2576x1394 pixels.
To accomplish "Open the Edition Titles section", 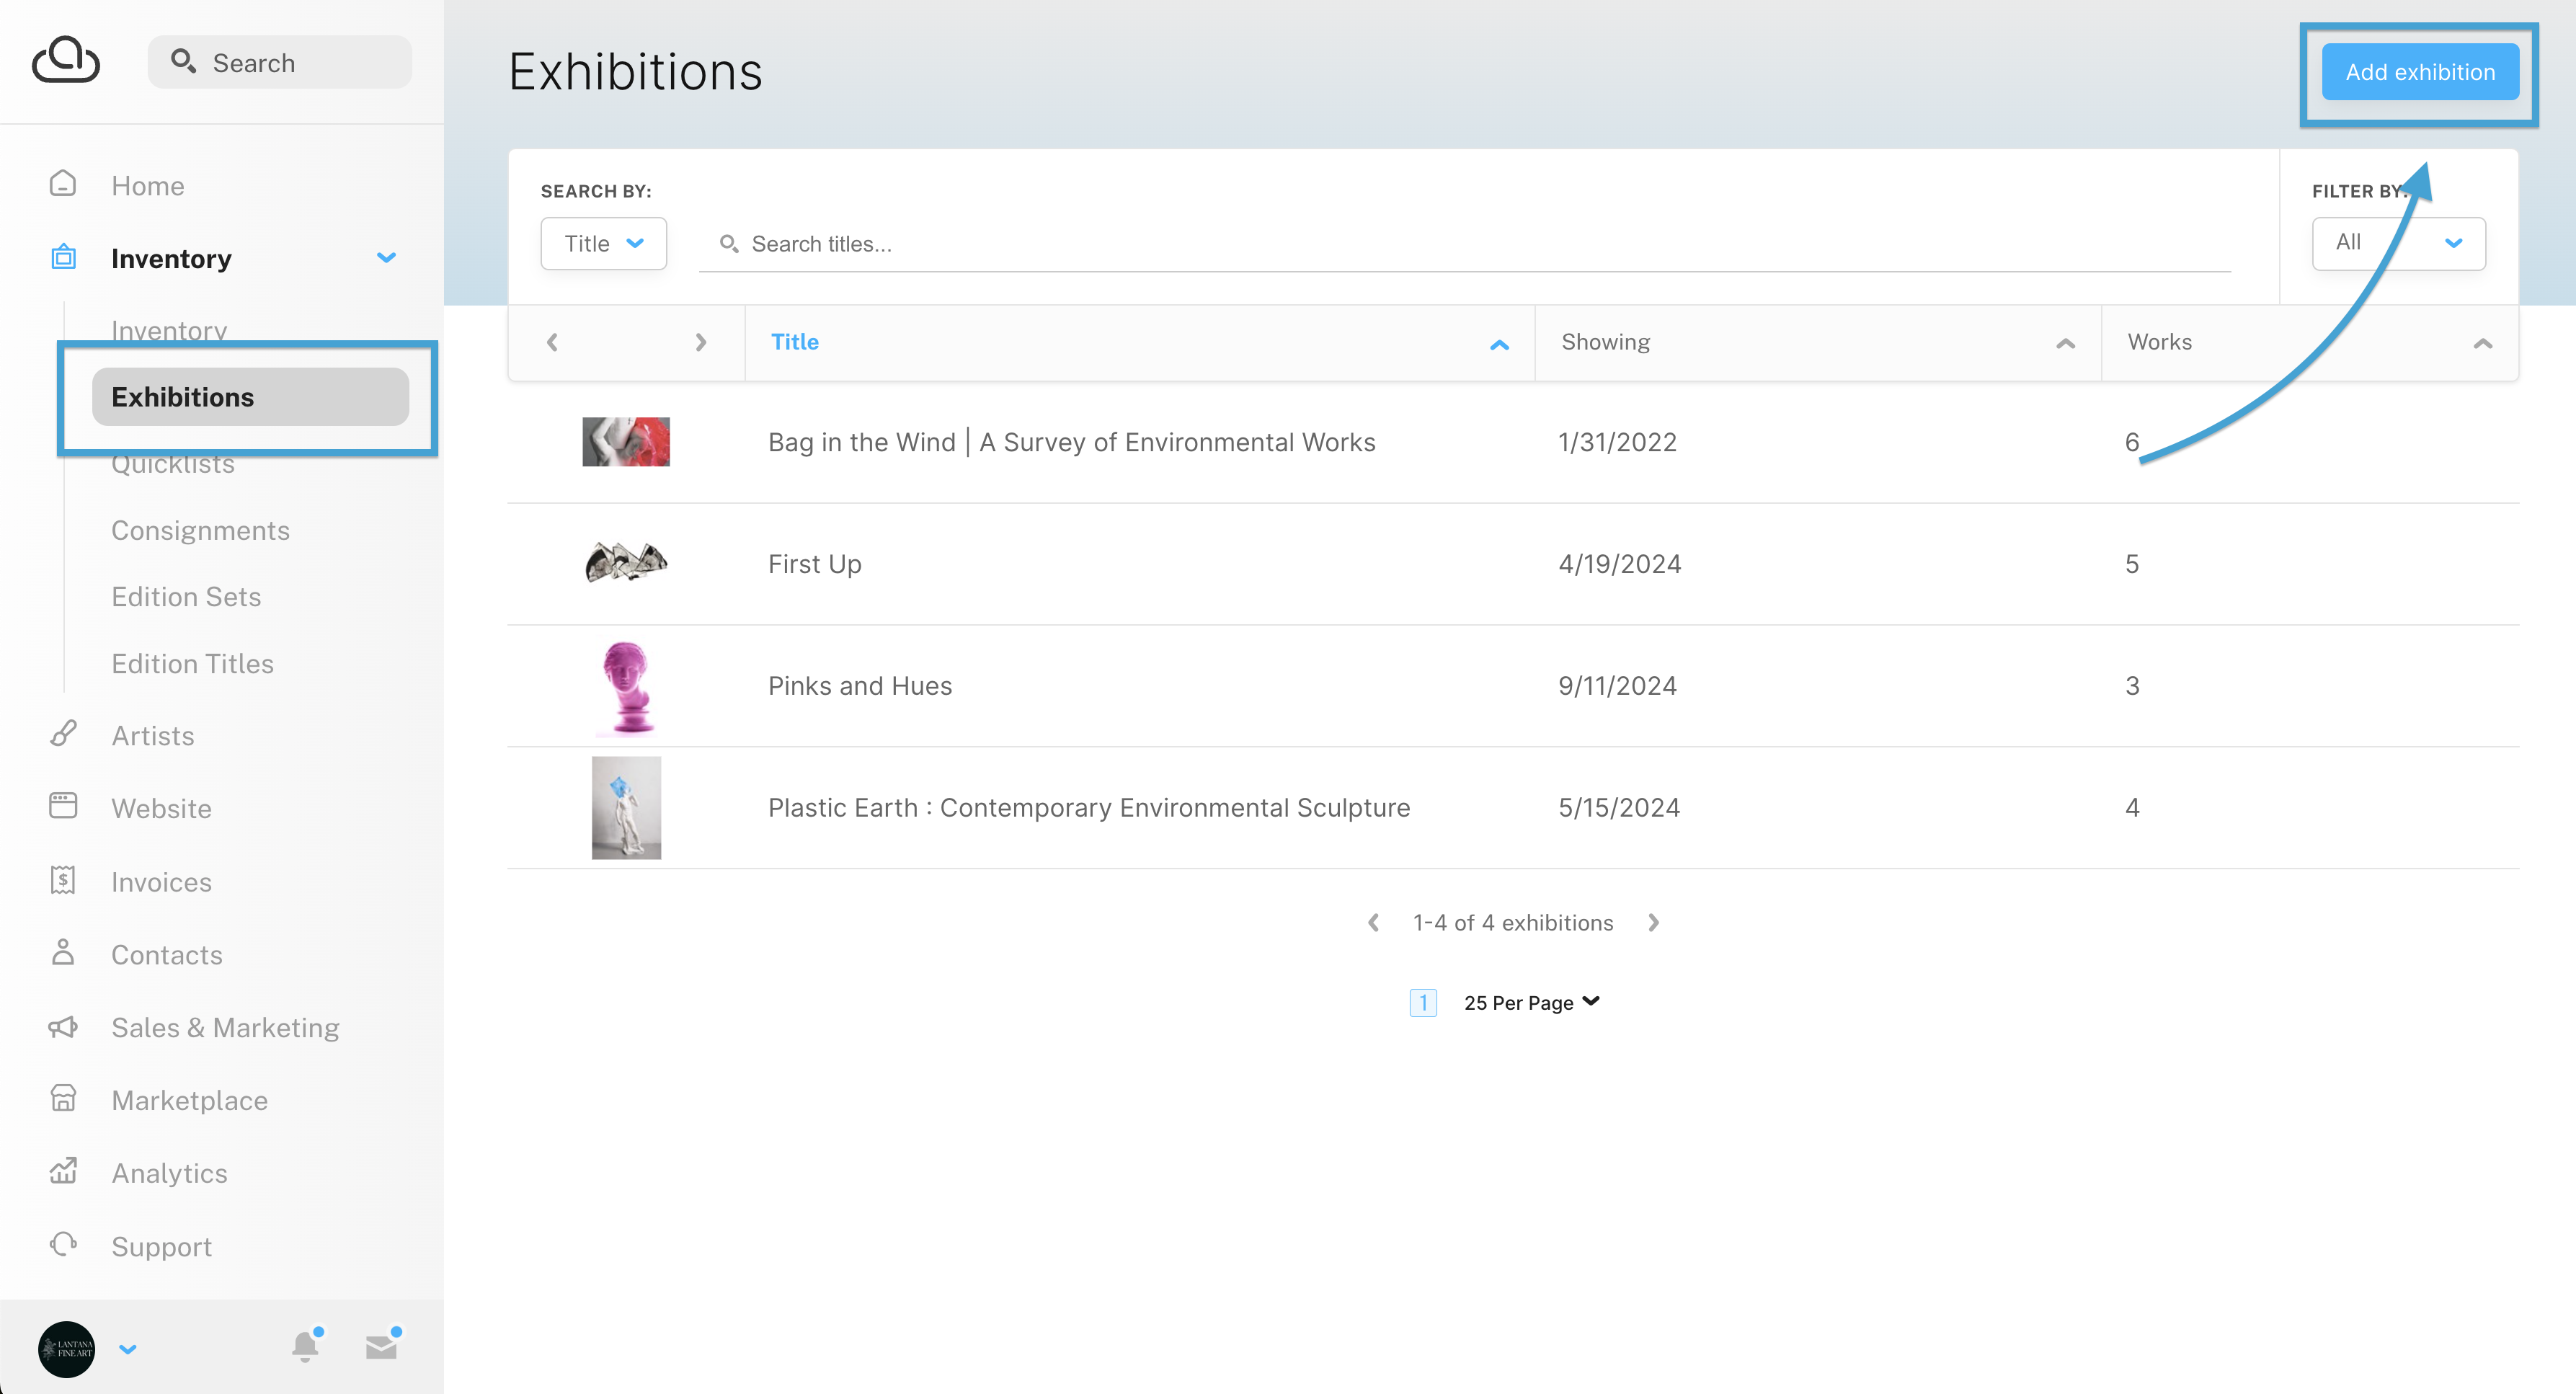I will [x=192, y=663].
